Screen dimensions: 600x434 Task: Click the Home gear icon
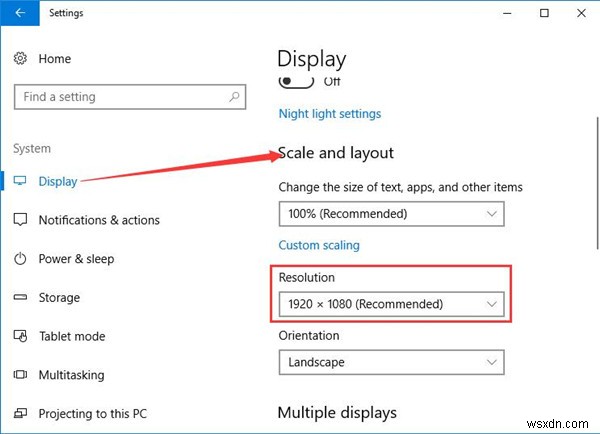point(21,59)
